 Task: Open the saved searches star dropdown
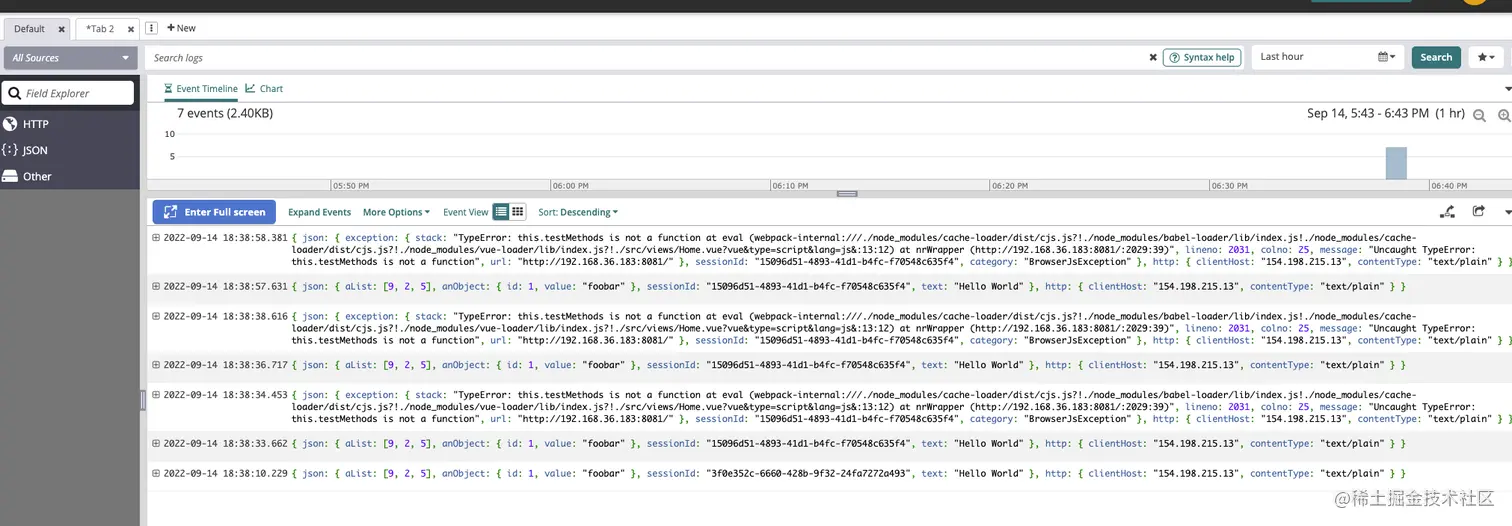(x=1486, y=57)
